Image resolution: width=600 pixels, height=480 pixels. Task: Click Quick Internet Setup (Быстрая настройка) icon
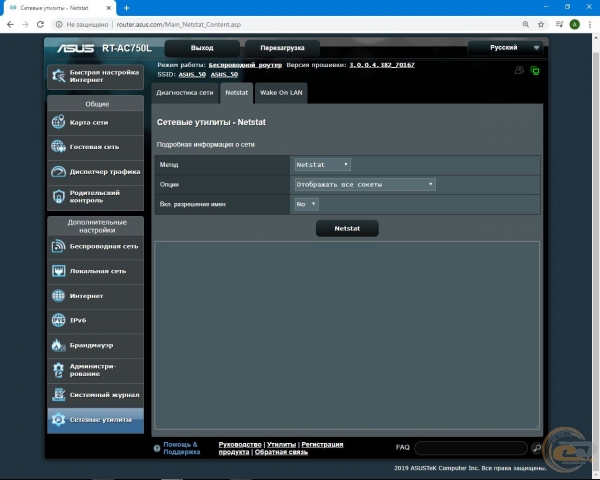tap(58, 77)
